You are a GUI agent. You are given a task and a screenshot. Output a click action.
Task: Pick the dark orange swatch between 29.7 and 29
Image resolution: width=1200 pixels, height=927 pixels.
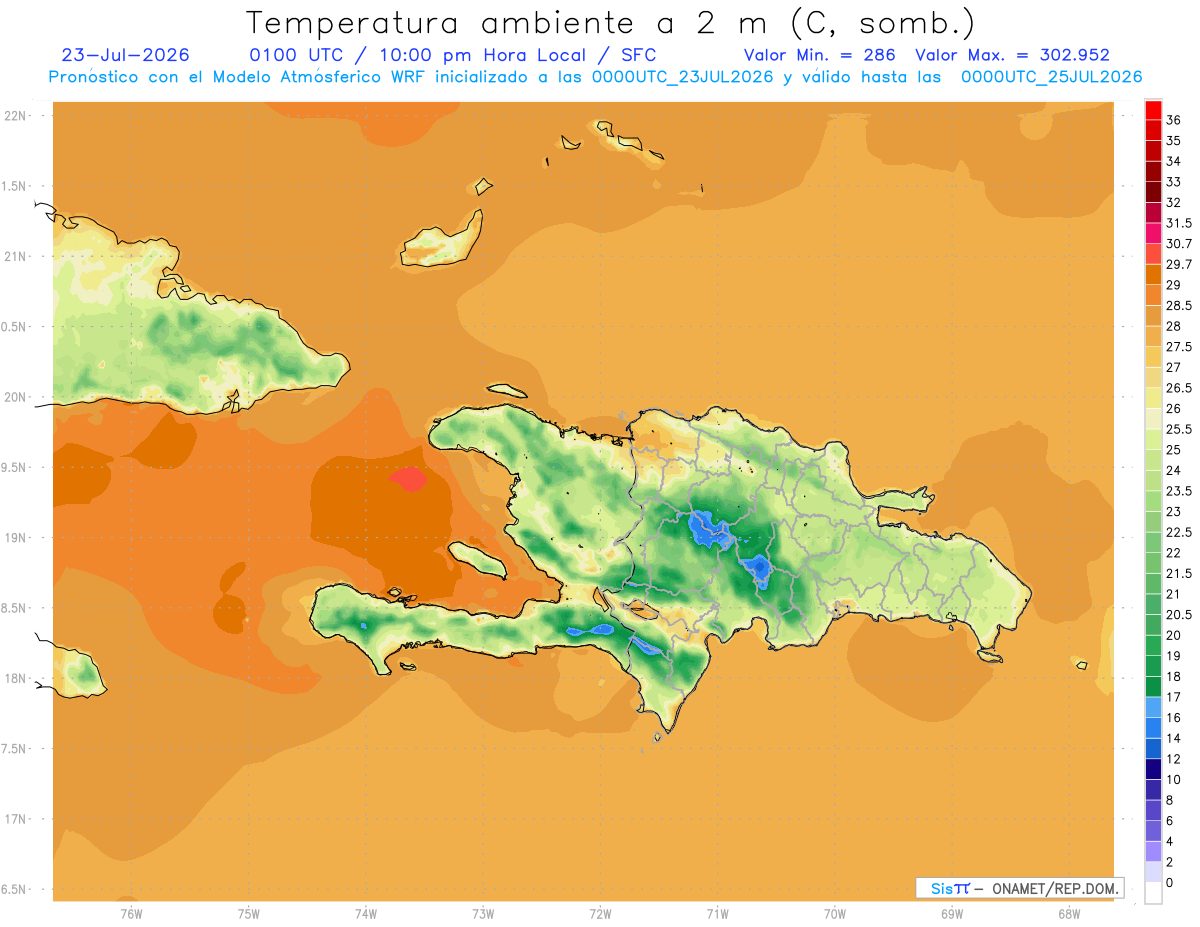tap(1153, 275)
